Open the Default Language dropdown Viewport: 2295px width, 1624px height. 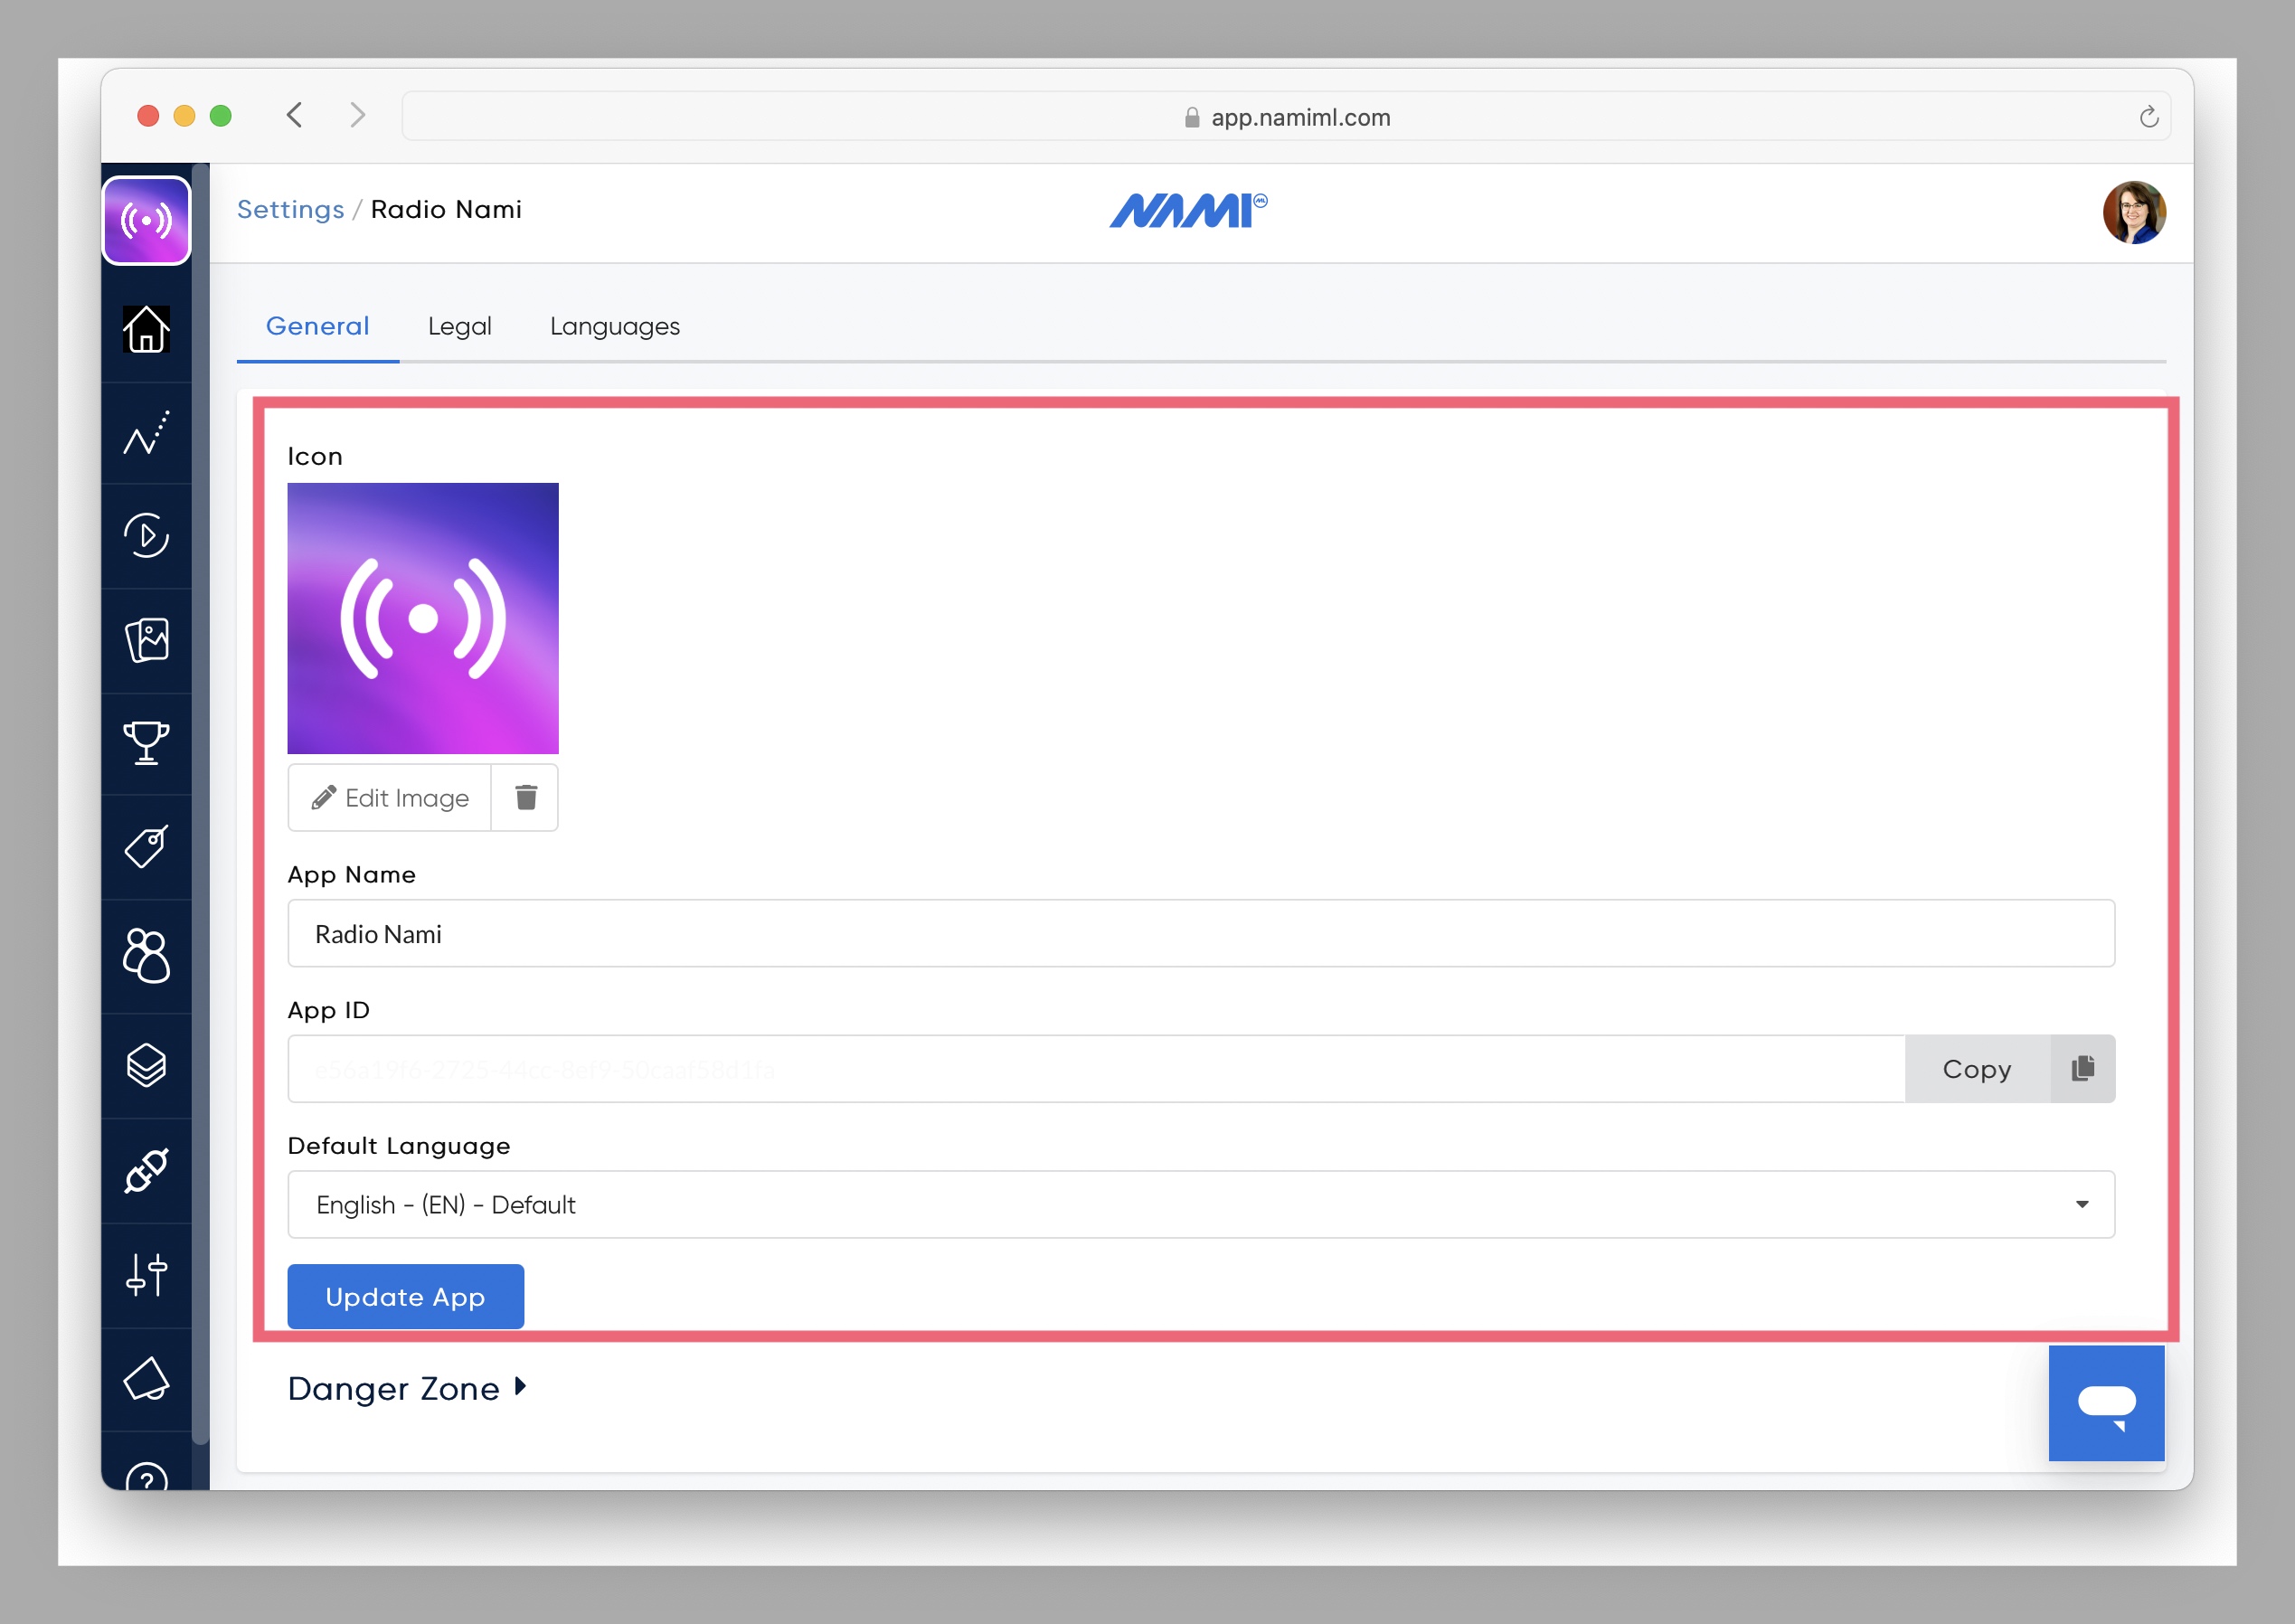[x=1200, y=1204]
